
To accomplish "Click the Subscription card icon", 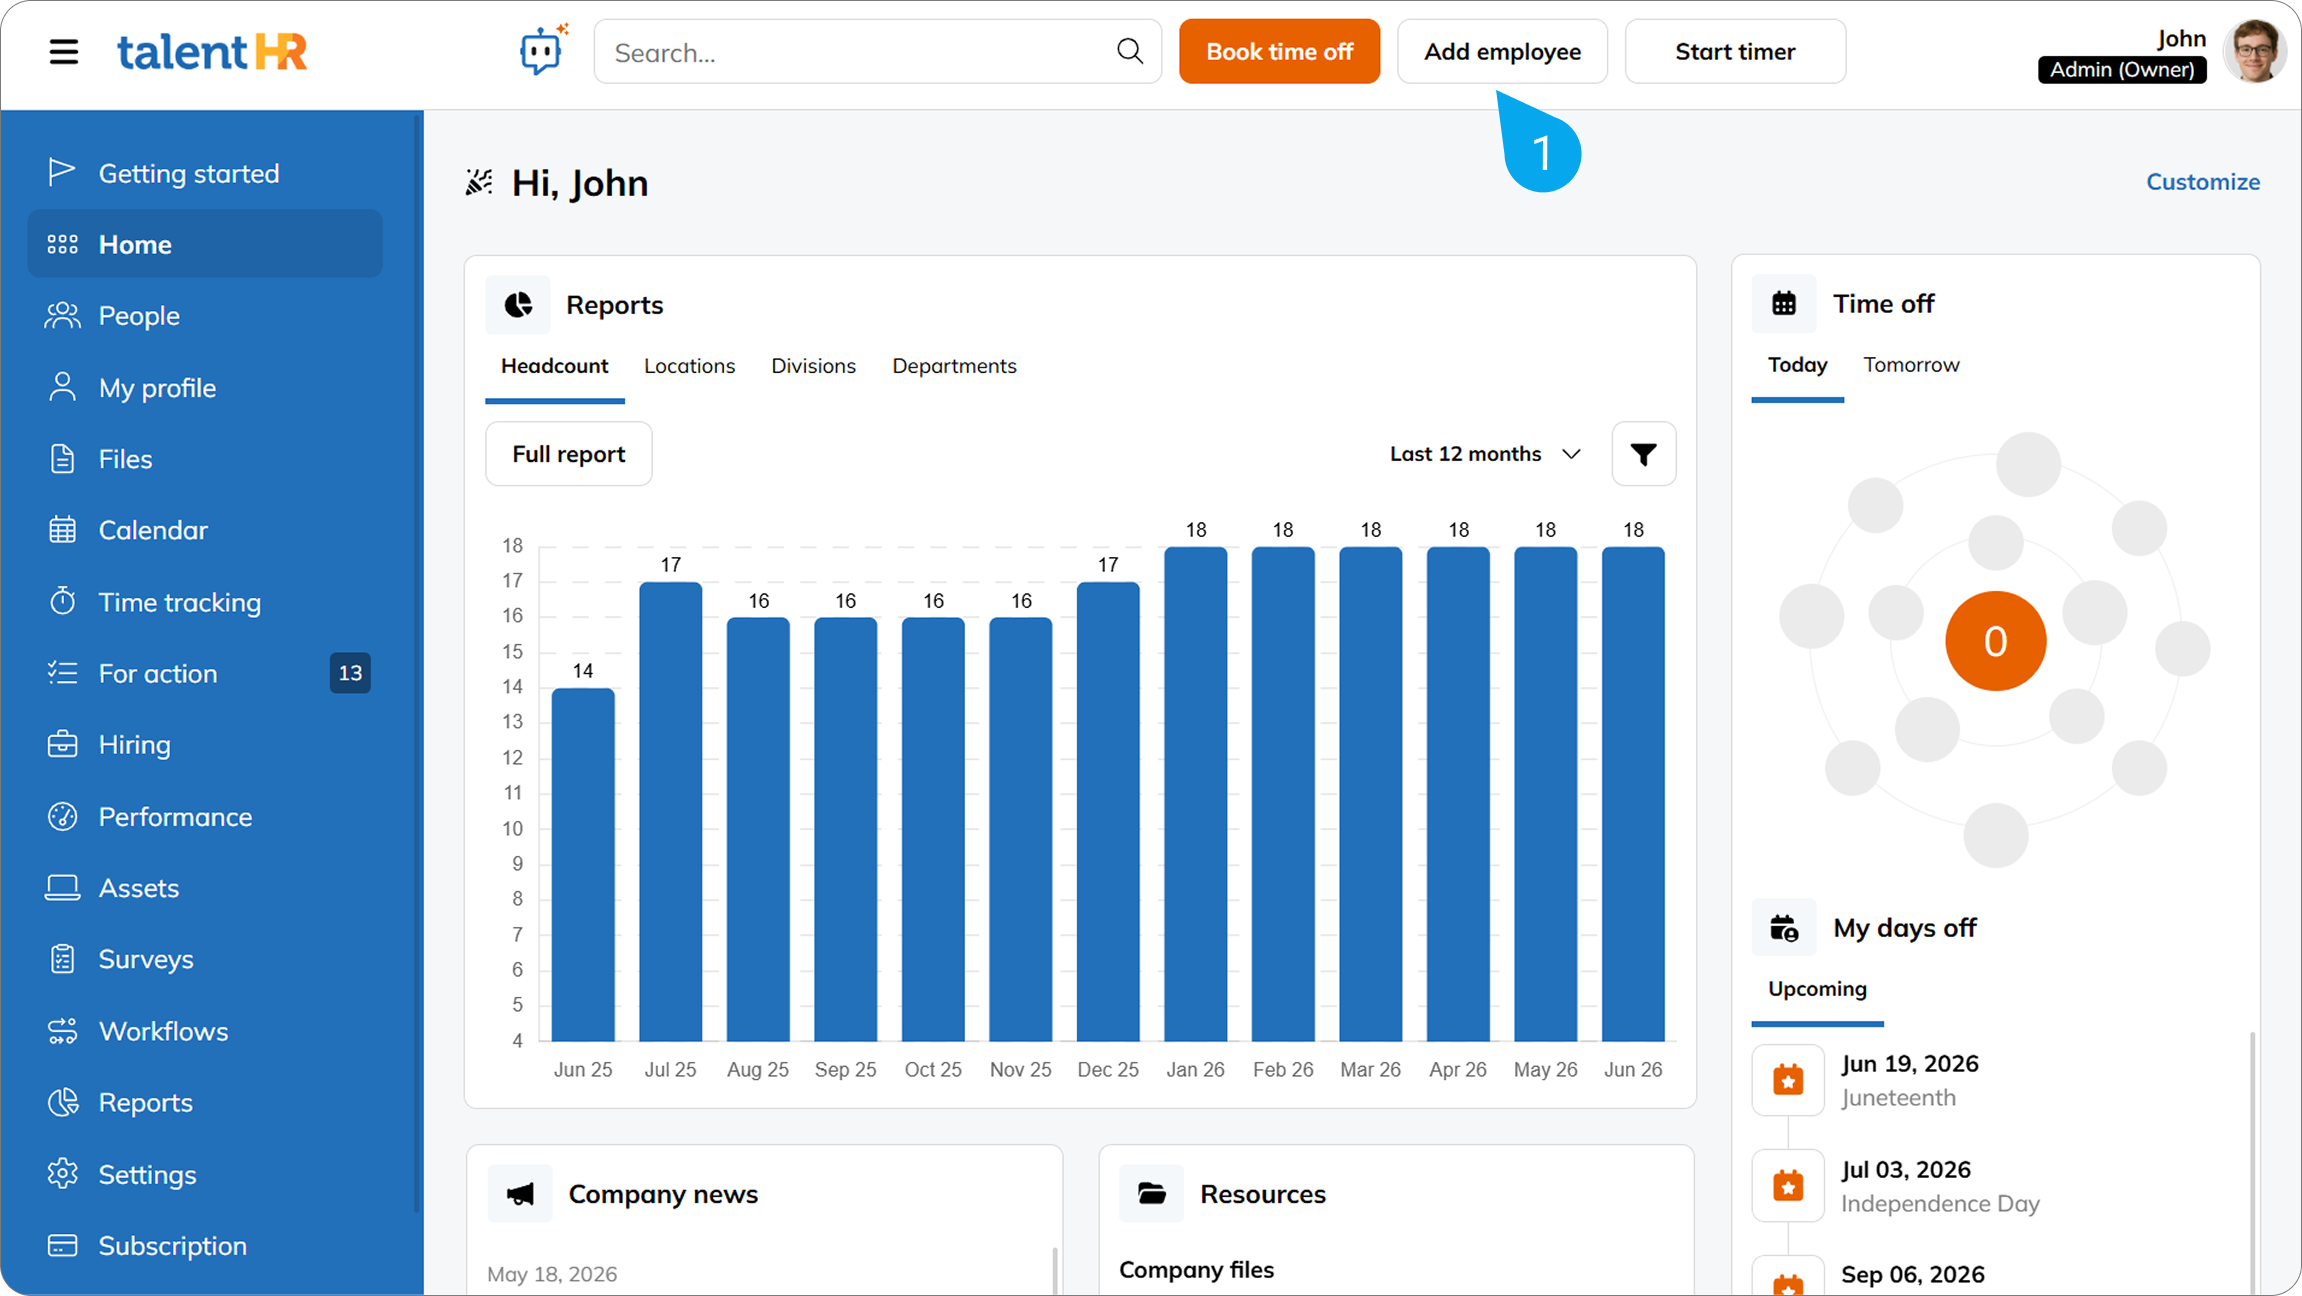I will pyautogui.click(x=62, y=1246).
